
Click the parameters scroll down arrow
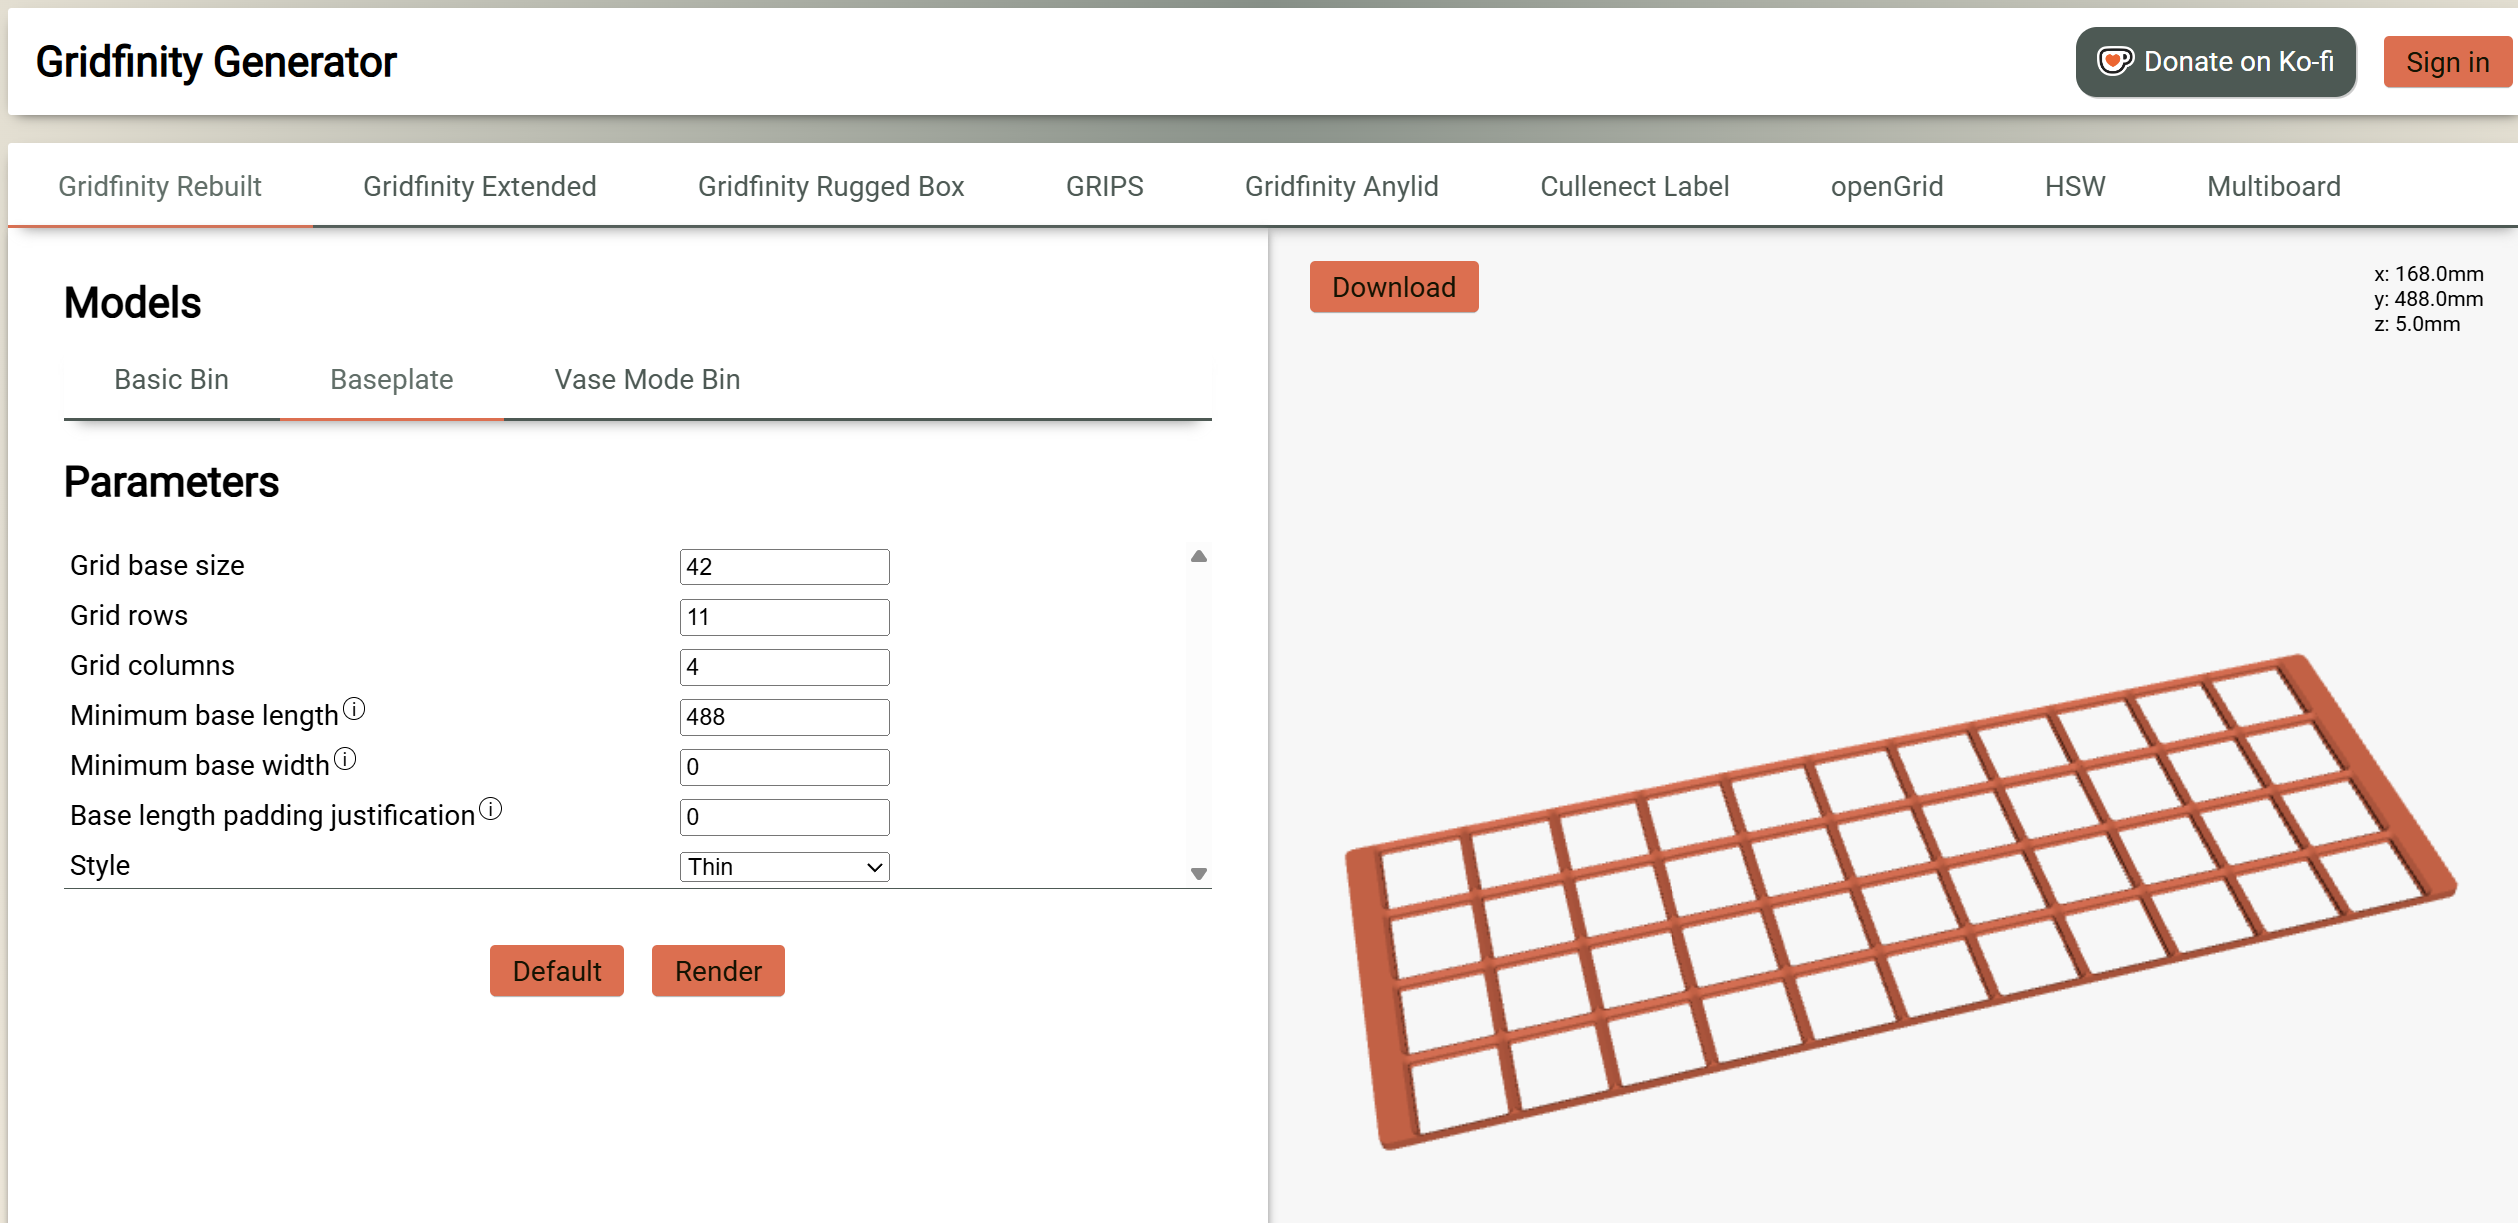1199,873
